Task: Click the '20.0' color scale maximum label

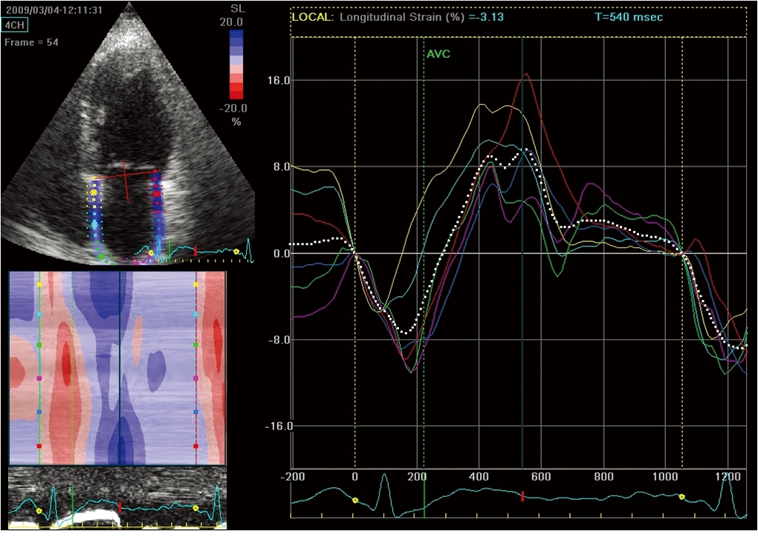Action: 232,22
